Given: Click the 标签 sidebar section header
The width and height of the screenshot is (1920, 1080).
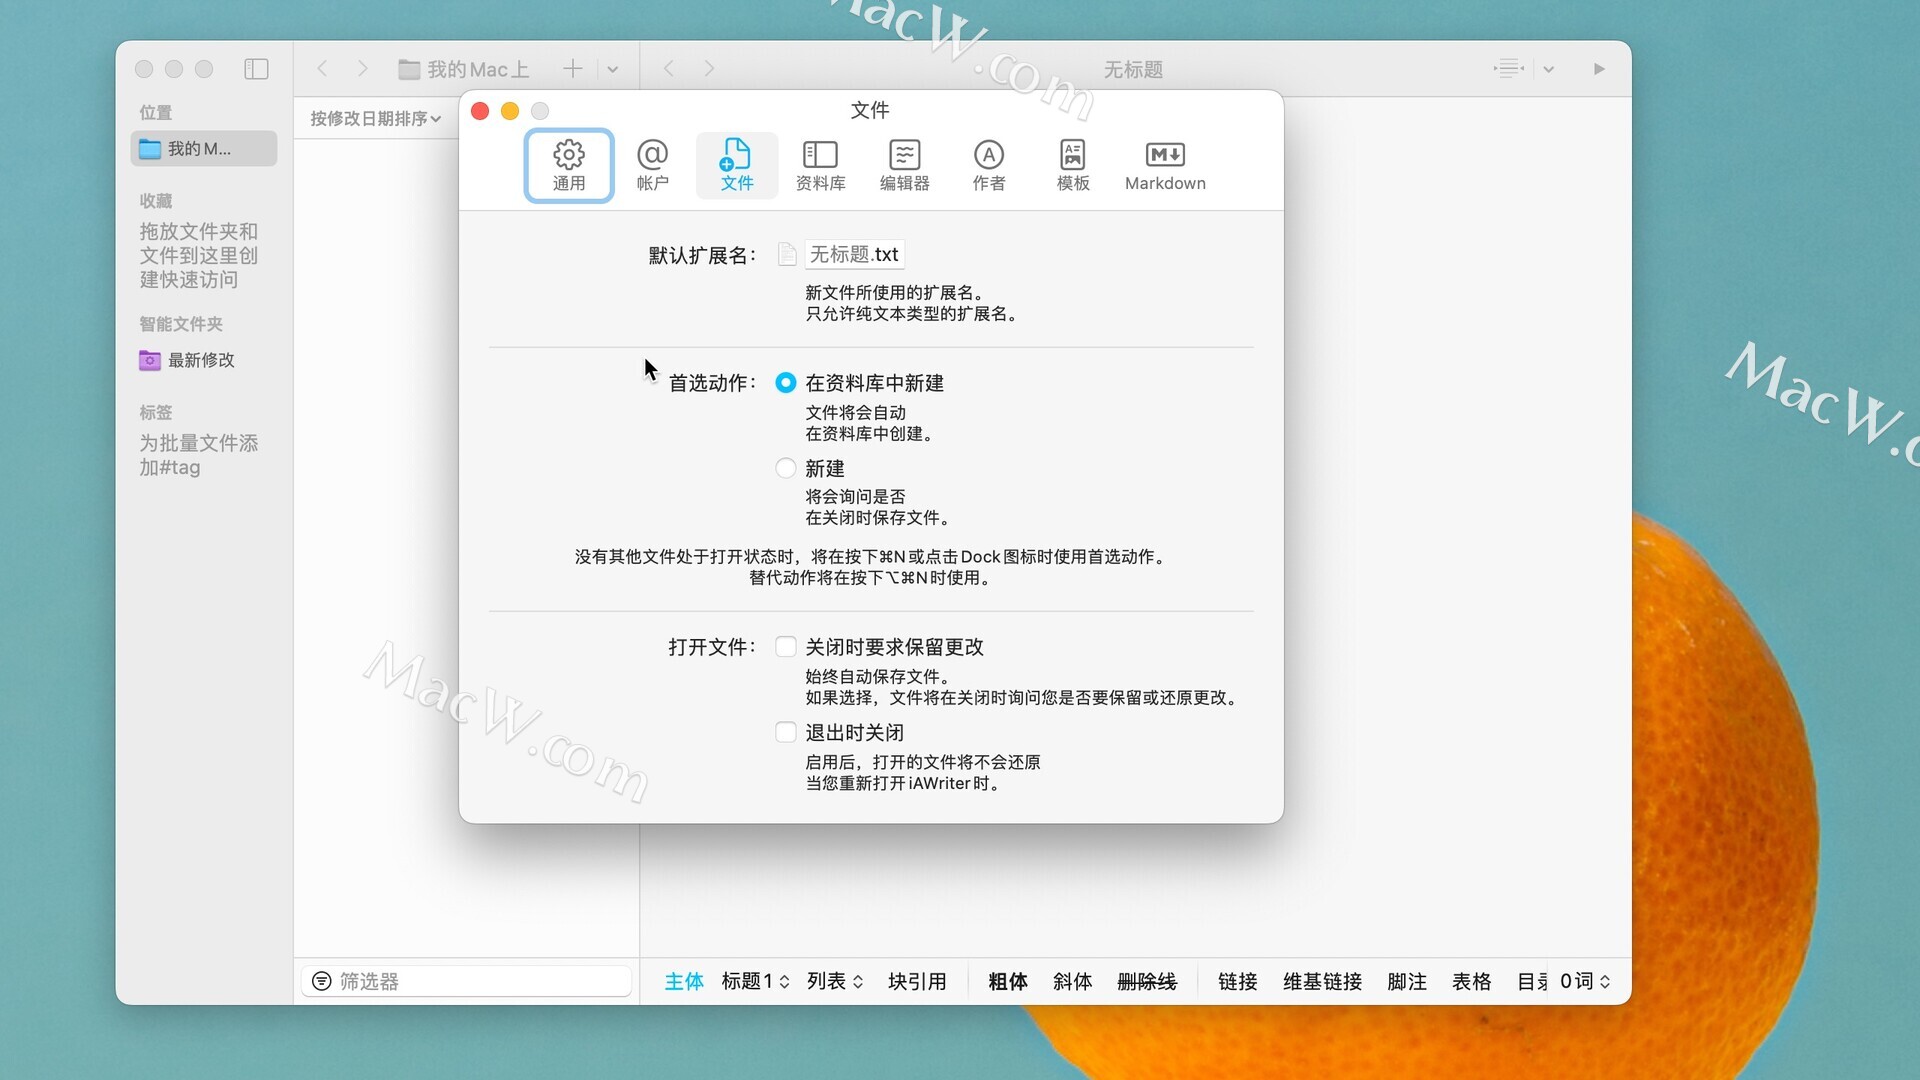Looking at the screenshot, I should 156,412.
